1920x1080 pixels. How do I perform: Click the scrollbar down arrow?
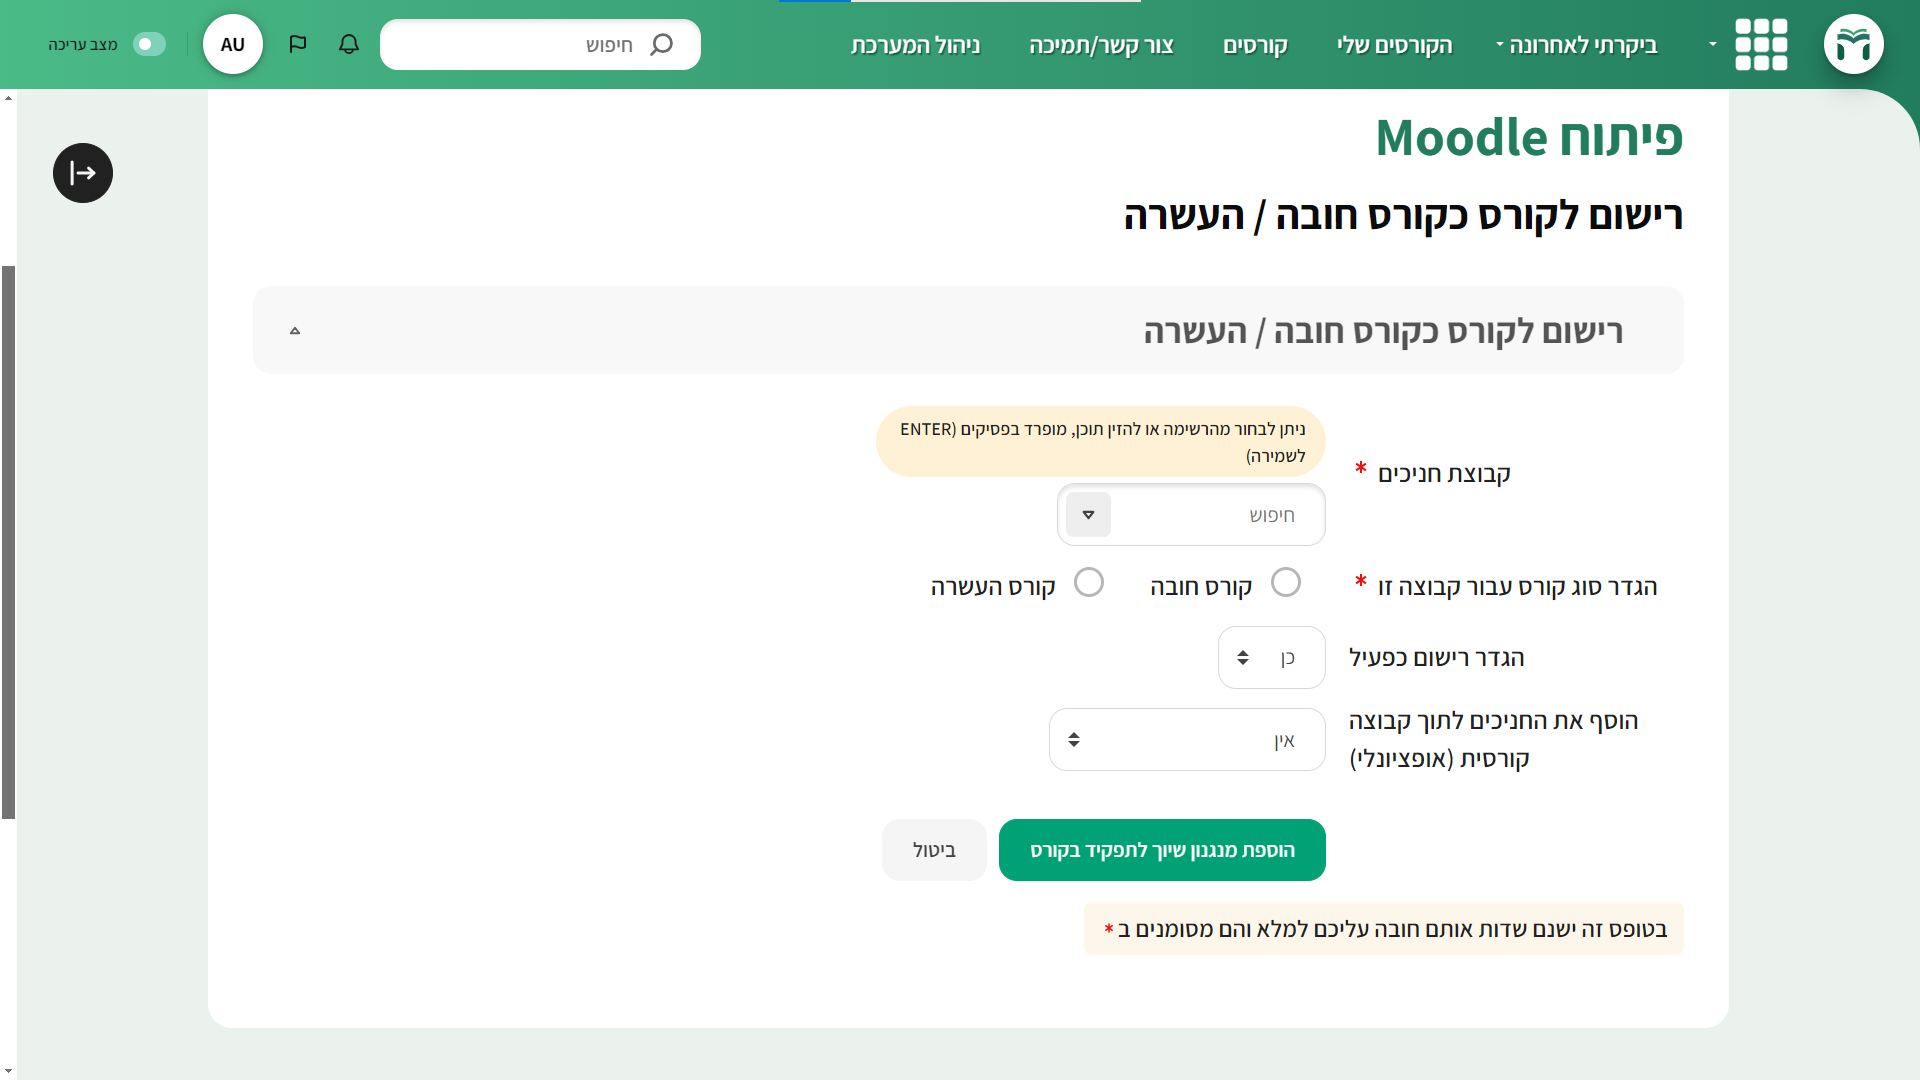point(8,1072)
